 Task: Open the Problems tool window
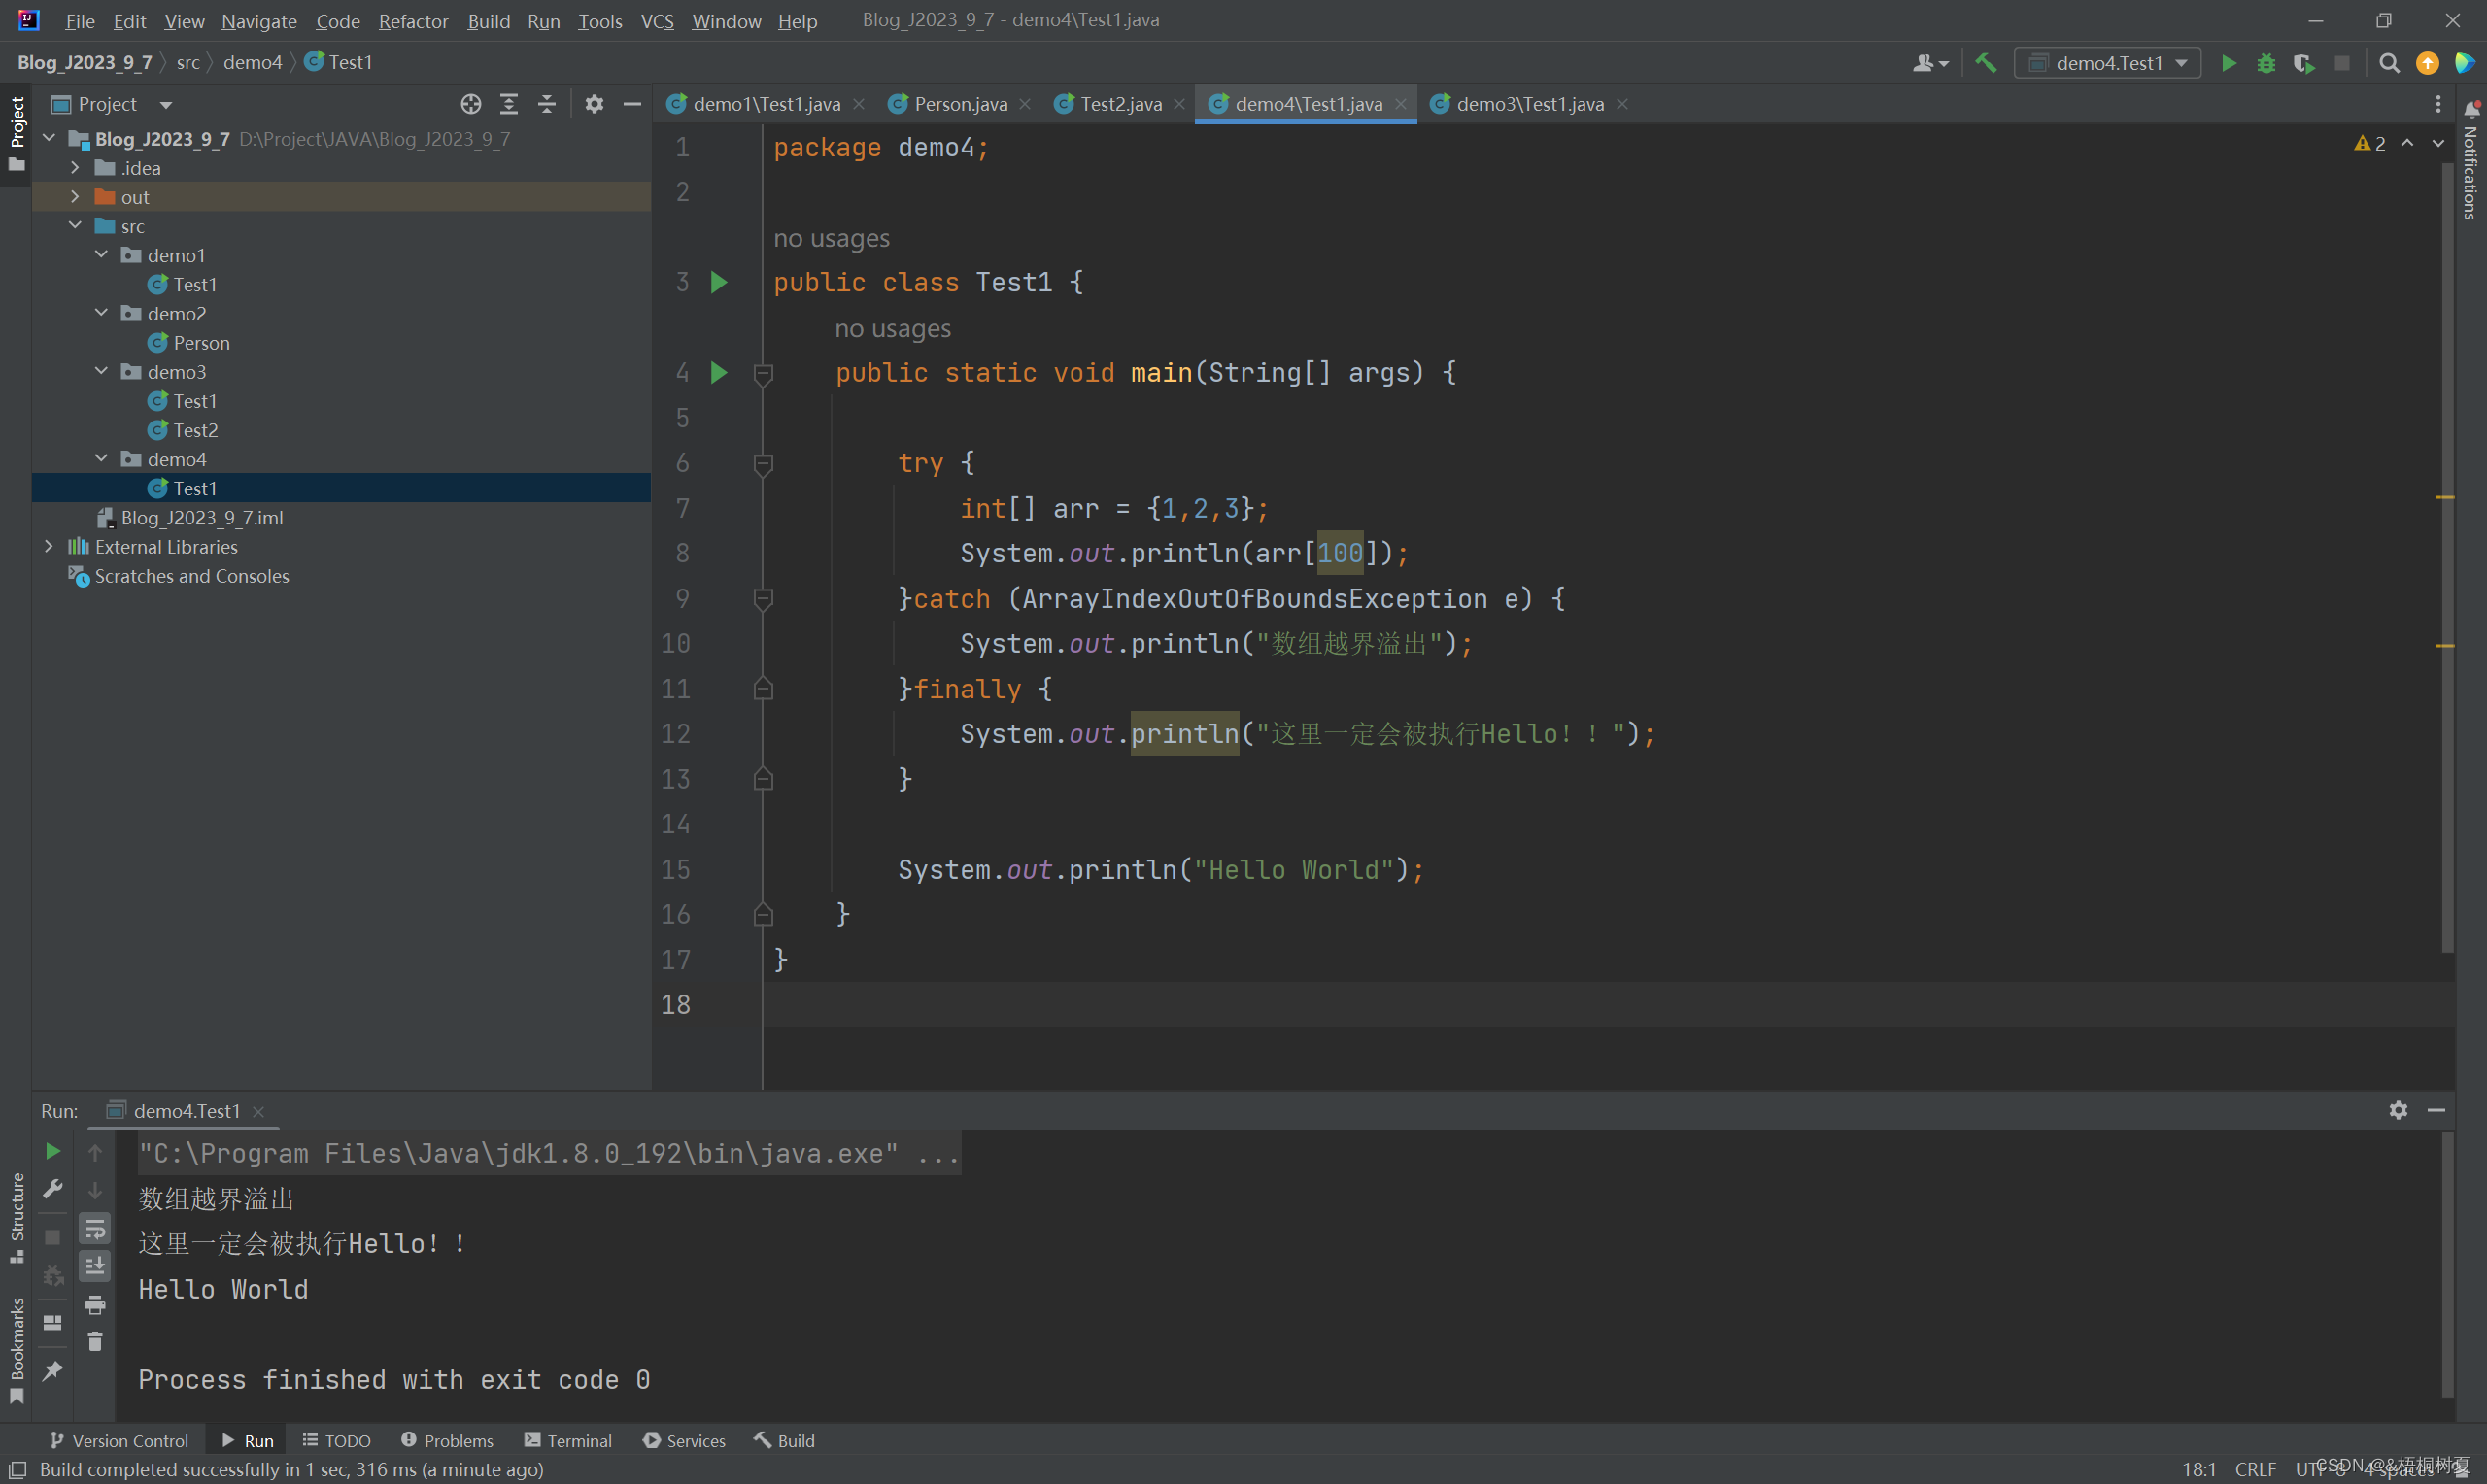coord(447,1440)
